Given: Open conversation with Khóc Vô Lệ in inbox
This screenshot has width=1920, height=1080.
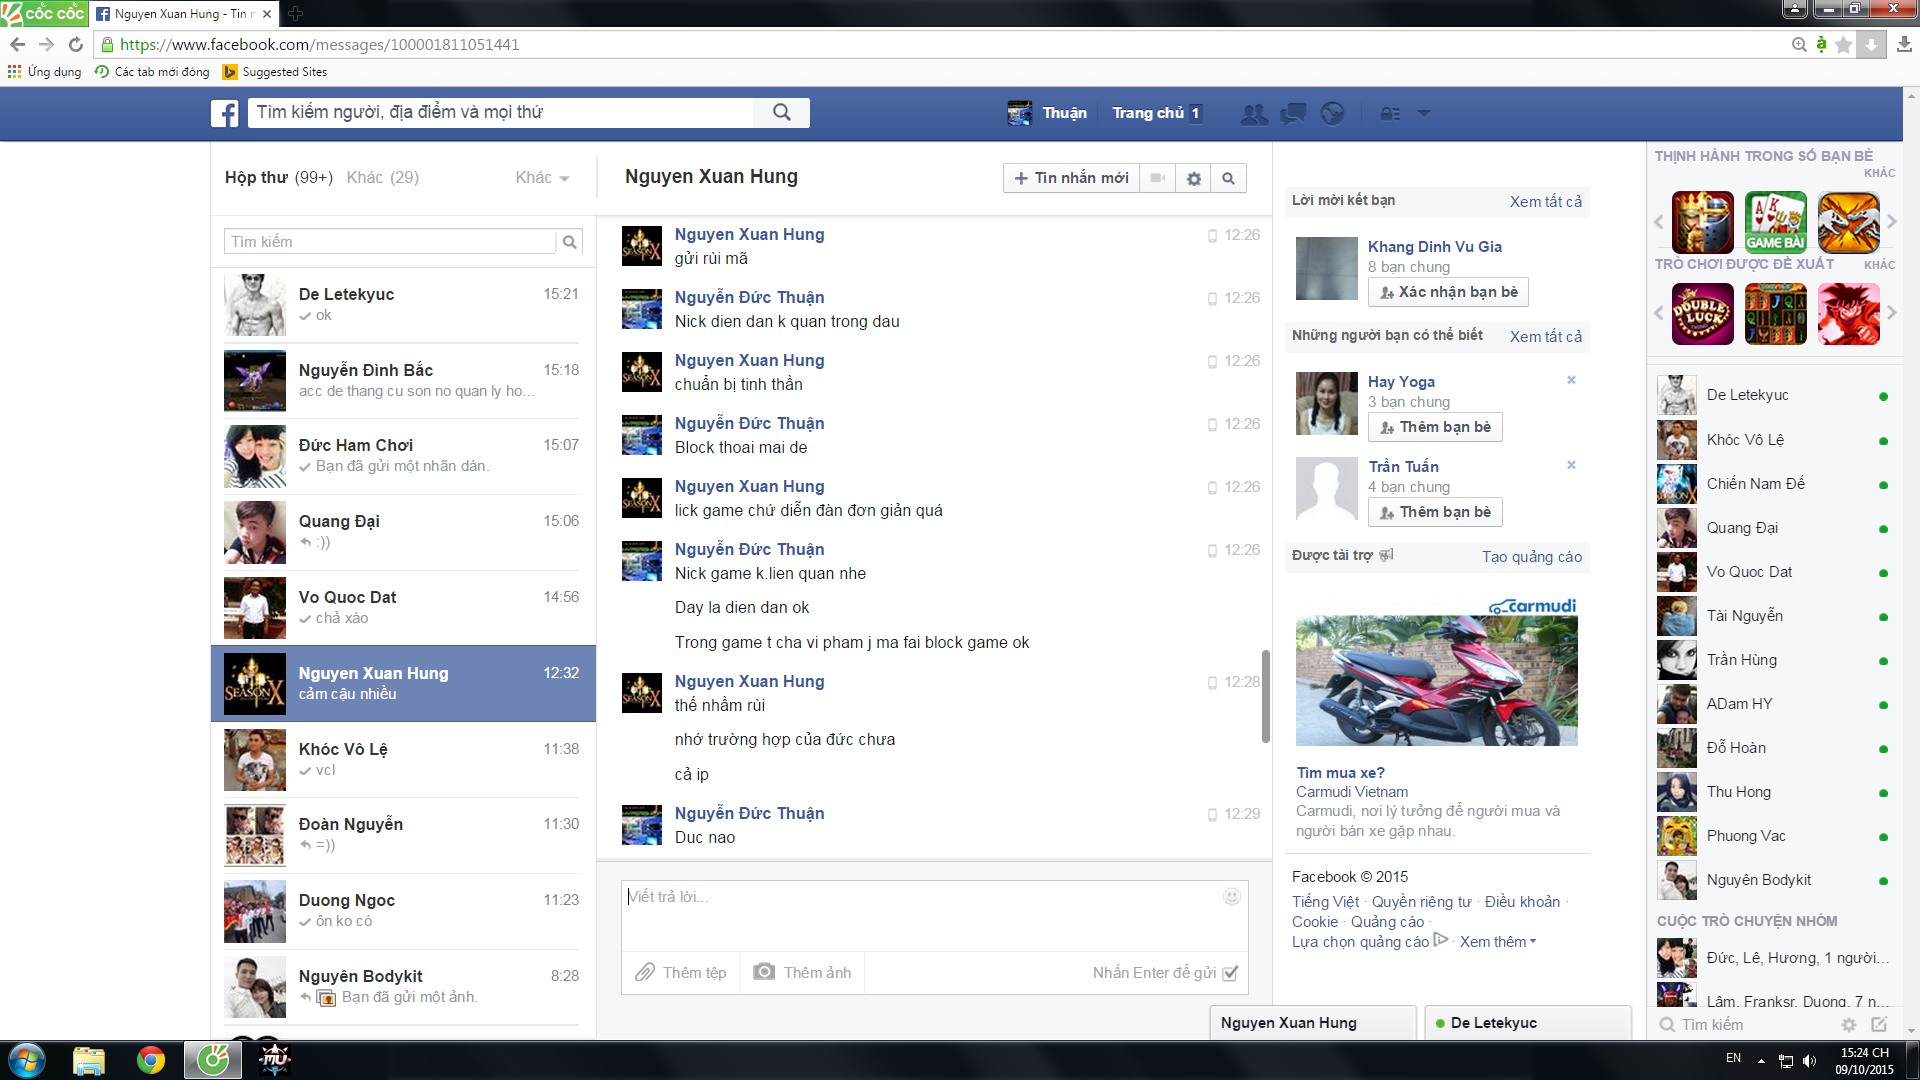Looking at the screenshot, I should pos(402,760).
